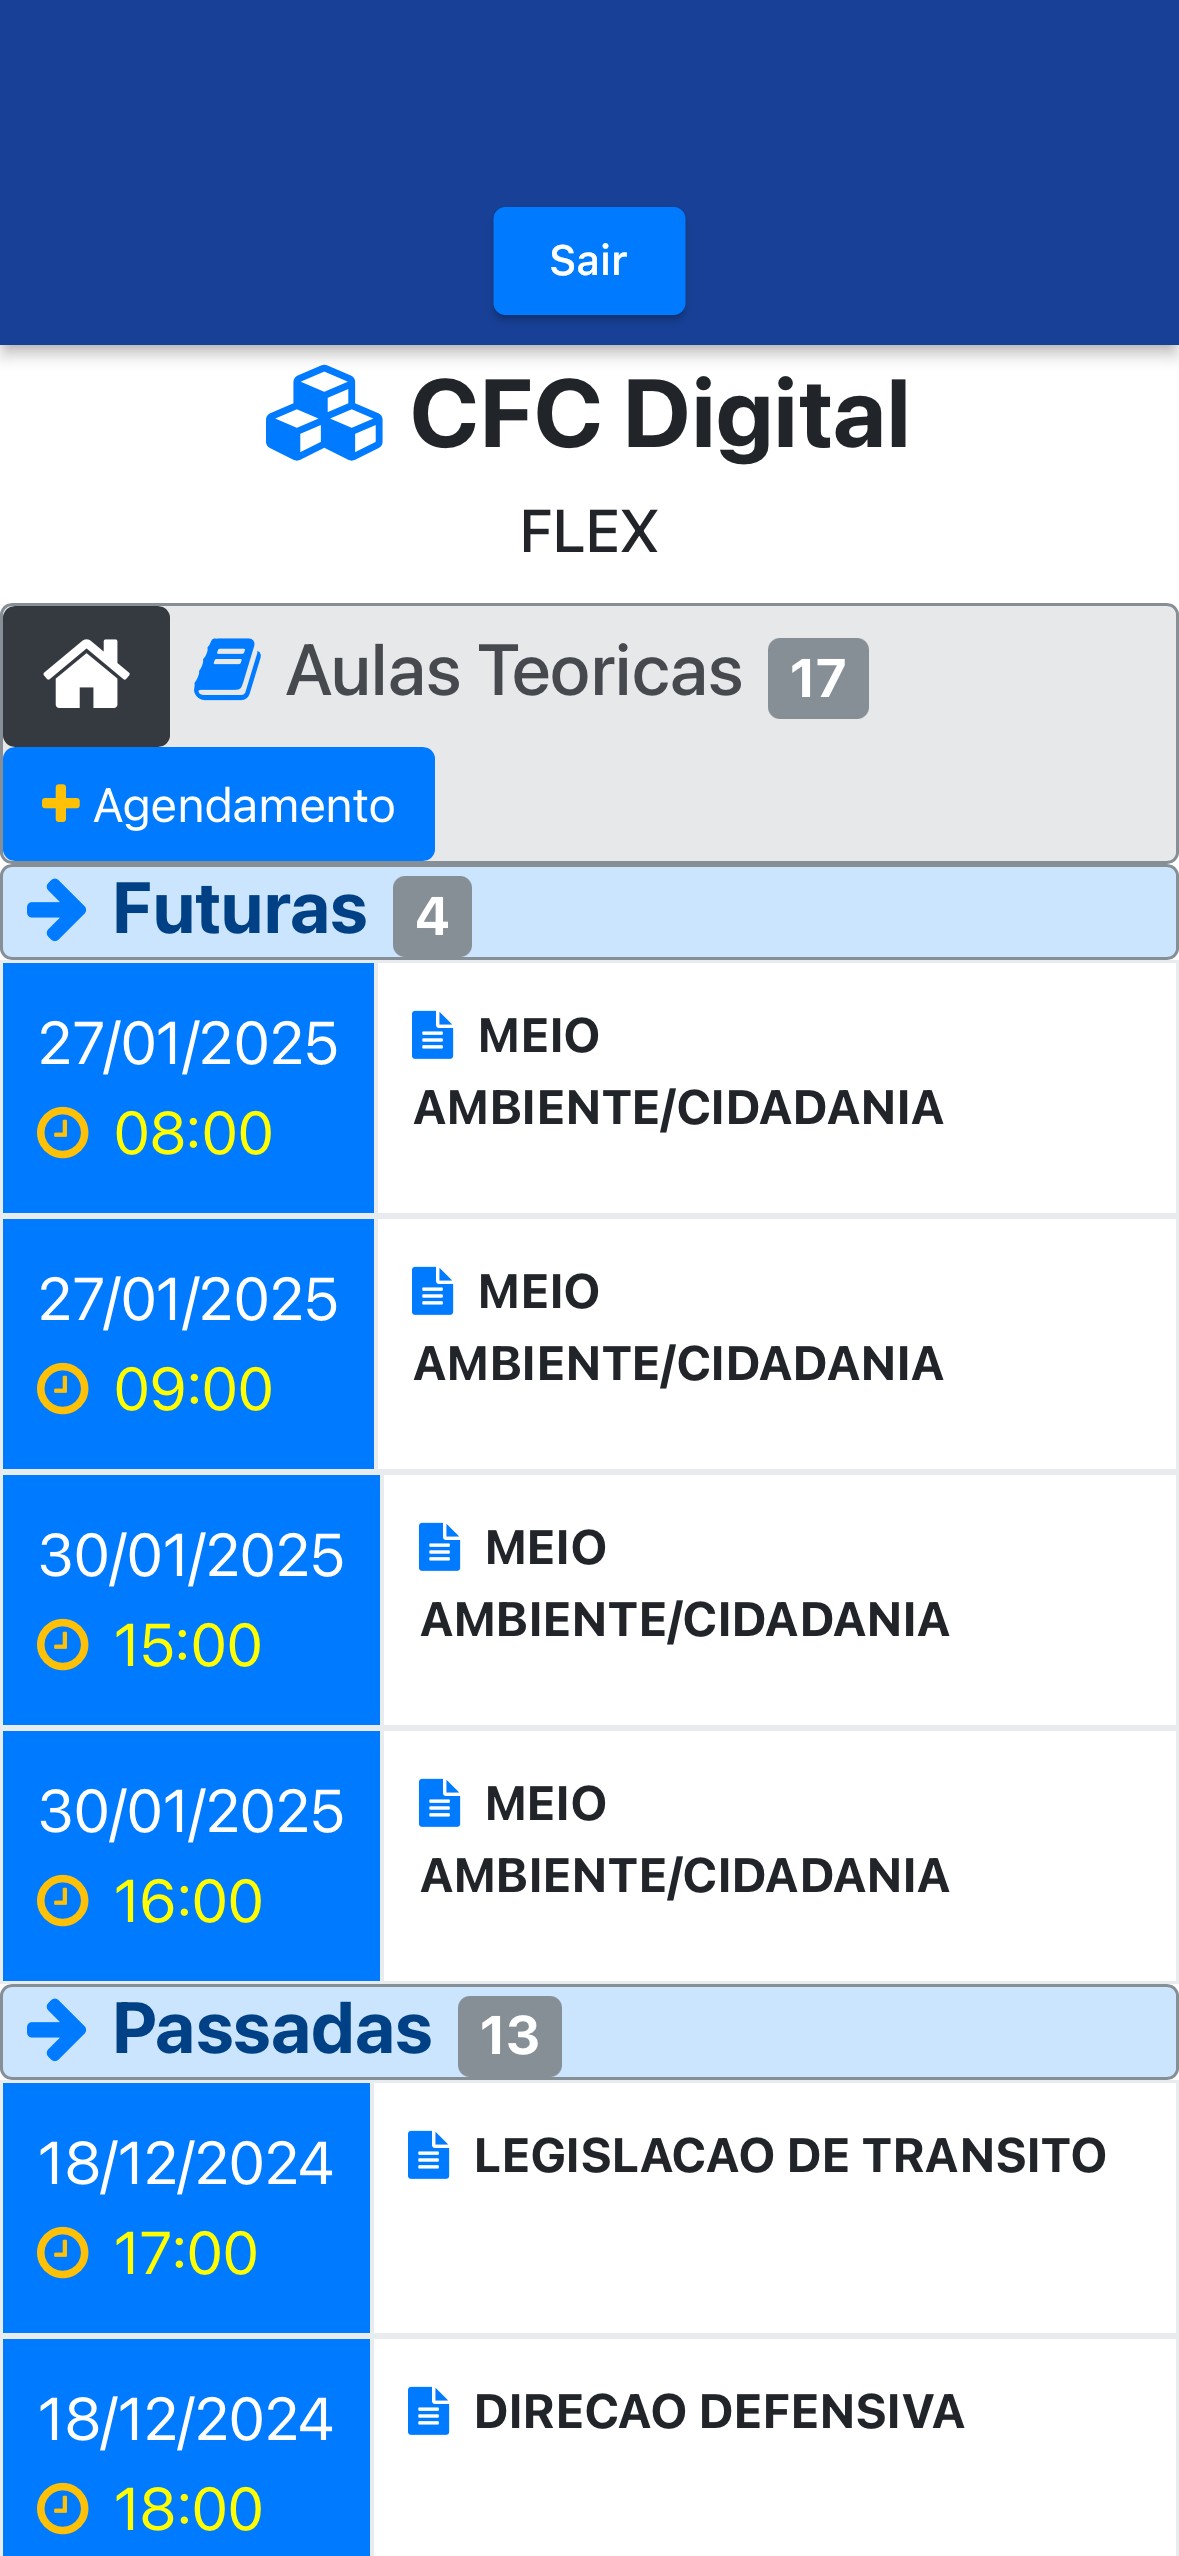
Task: Click the document icon beside LEGISLACAO DE TRANSITO
Action: coord(429,2155)
